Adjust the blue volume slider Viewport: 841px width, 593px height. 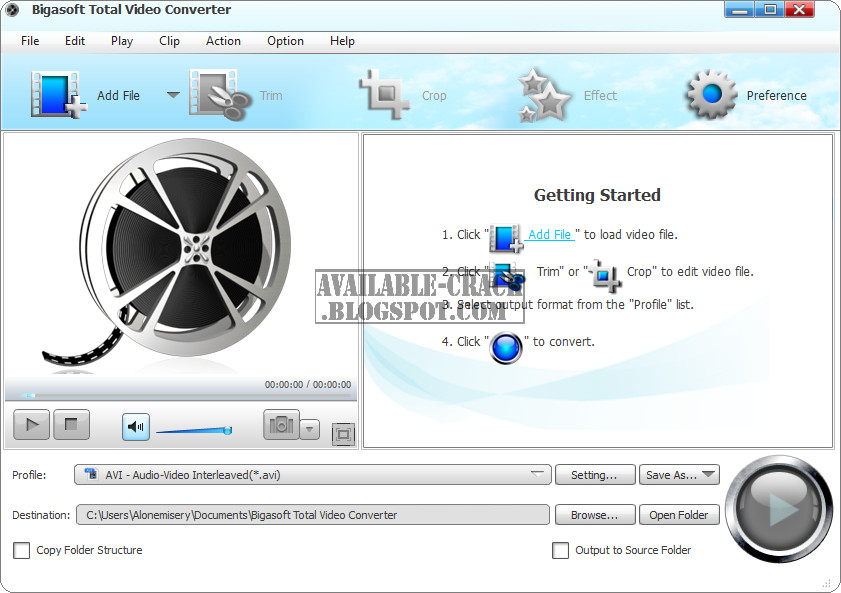coord(194,430)
